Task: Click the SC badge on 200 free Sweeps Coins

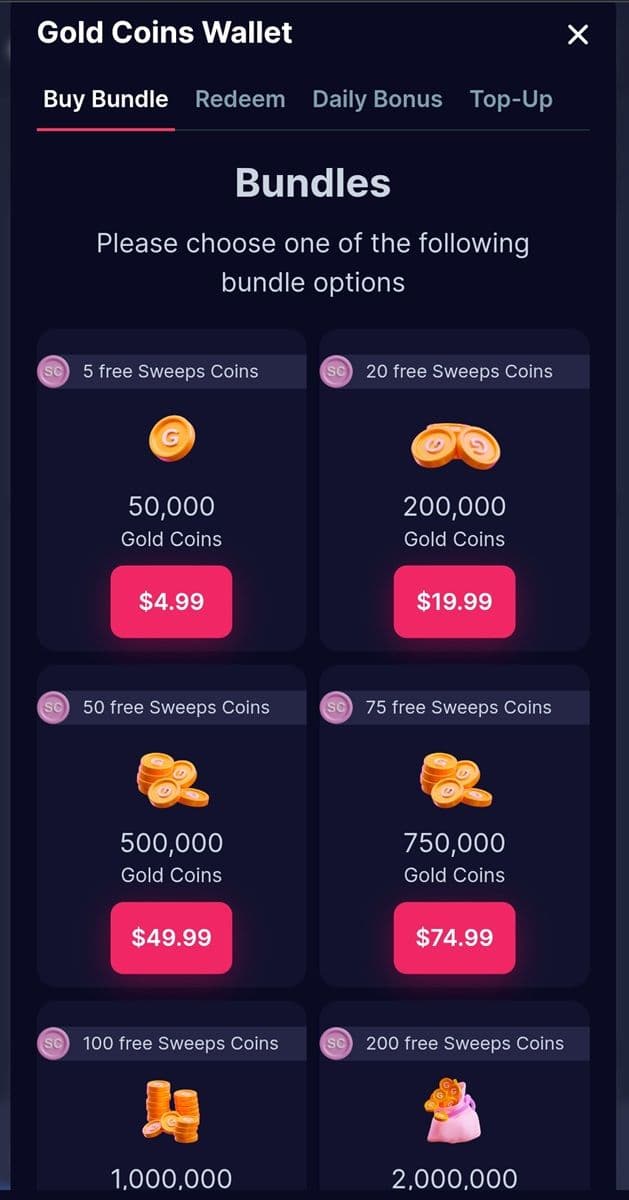Action: pos(337,1043)
